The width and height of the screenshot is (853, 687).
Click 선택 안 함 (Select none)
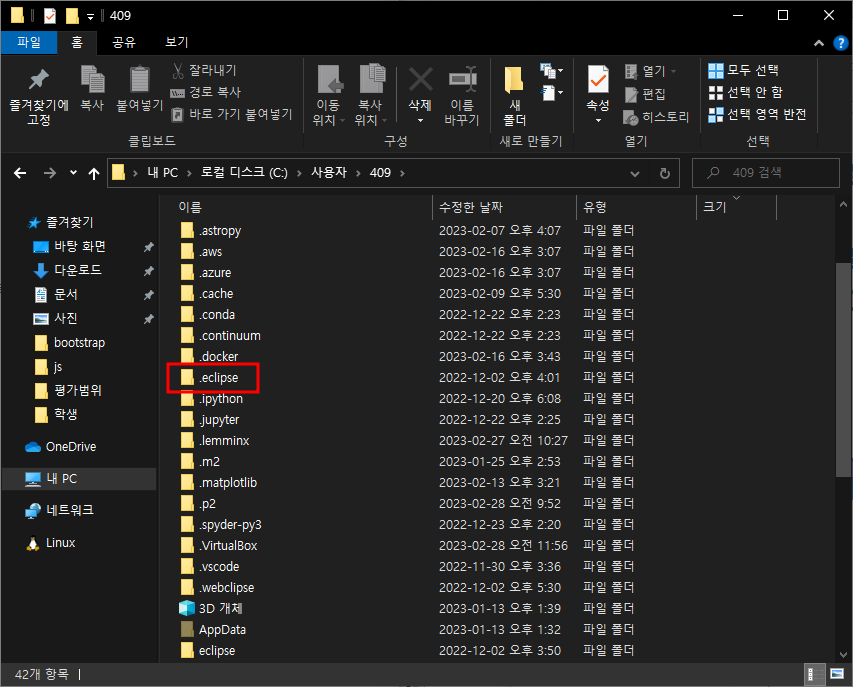click(x=745, y=92)
